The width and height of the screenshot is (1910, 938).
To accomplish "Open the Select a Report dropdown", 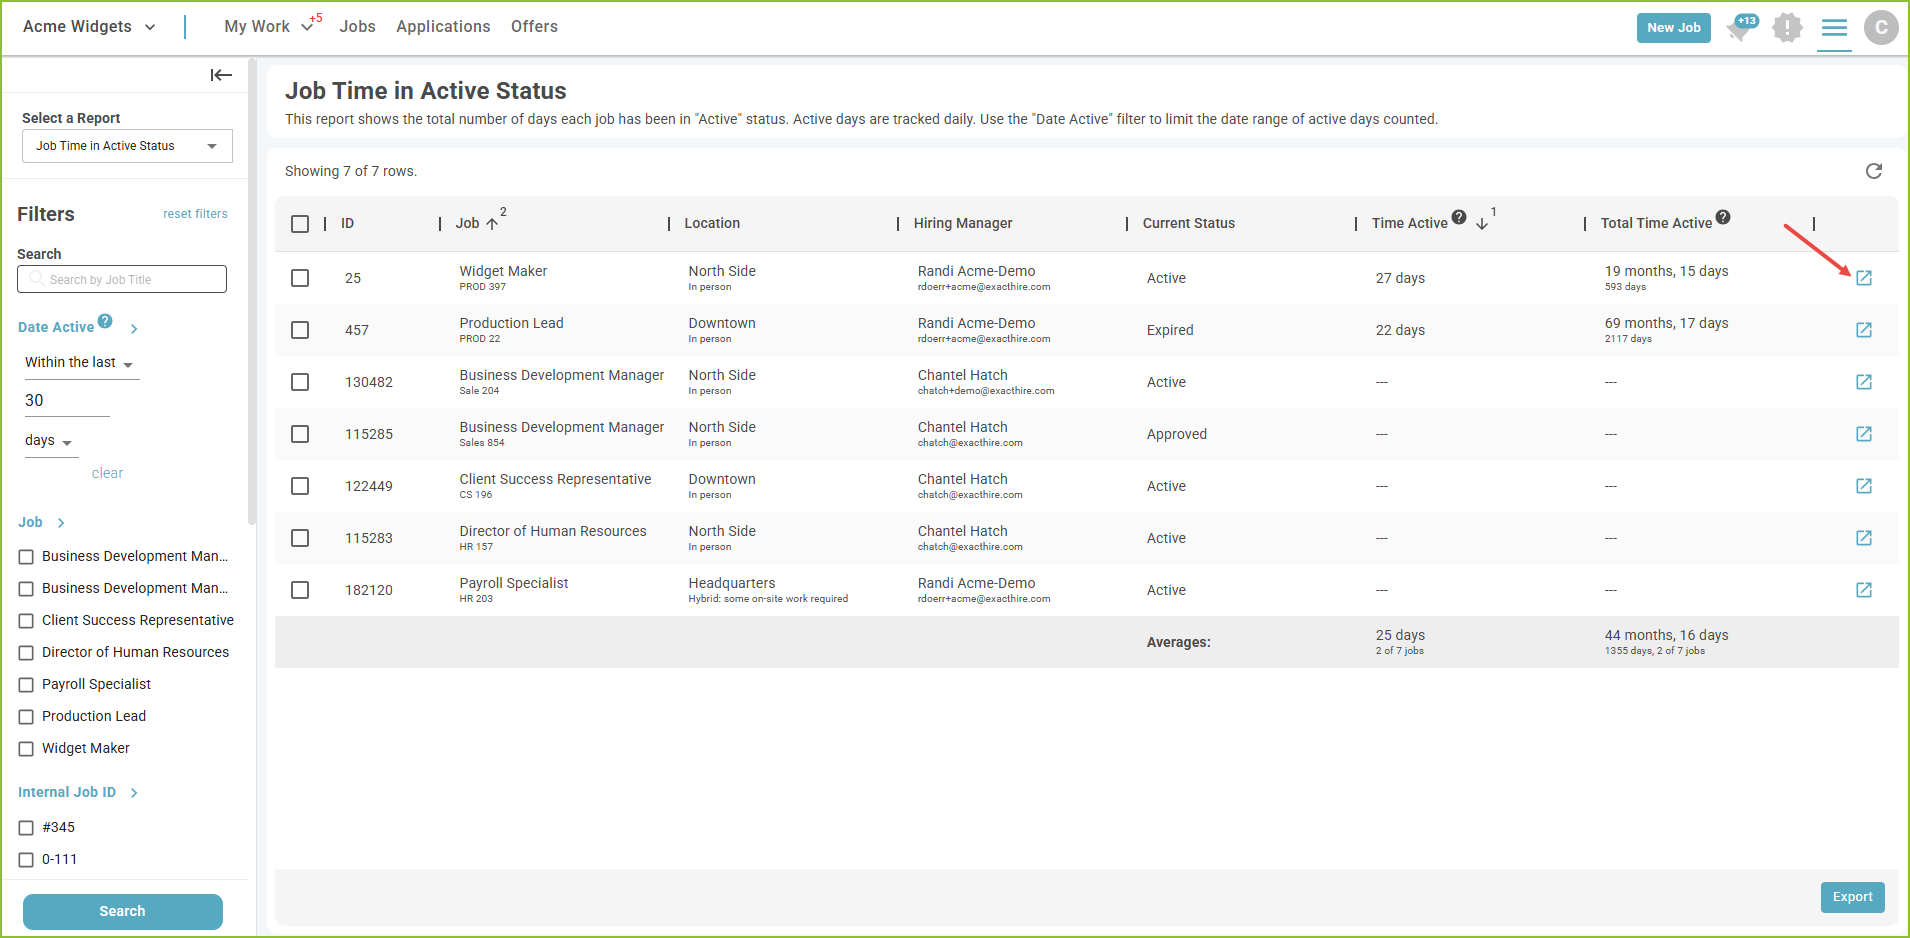I will [127, 146].
